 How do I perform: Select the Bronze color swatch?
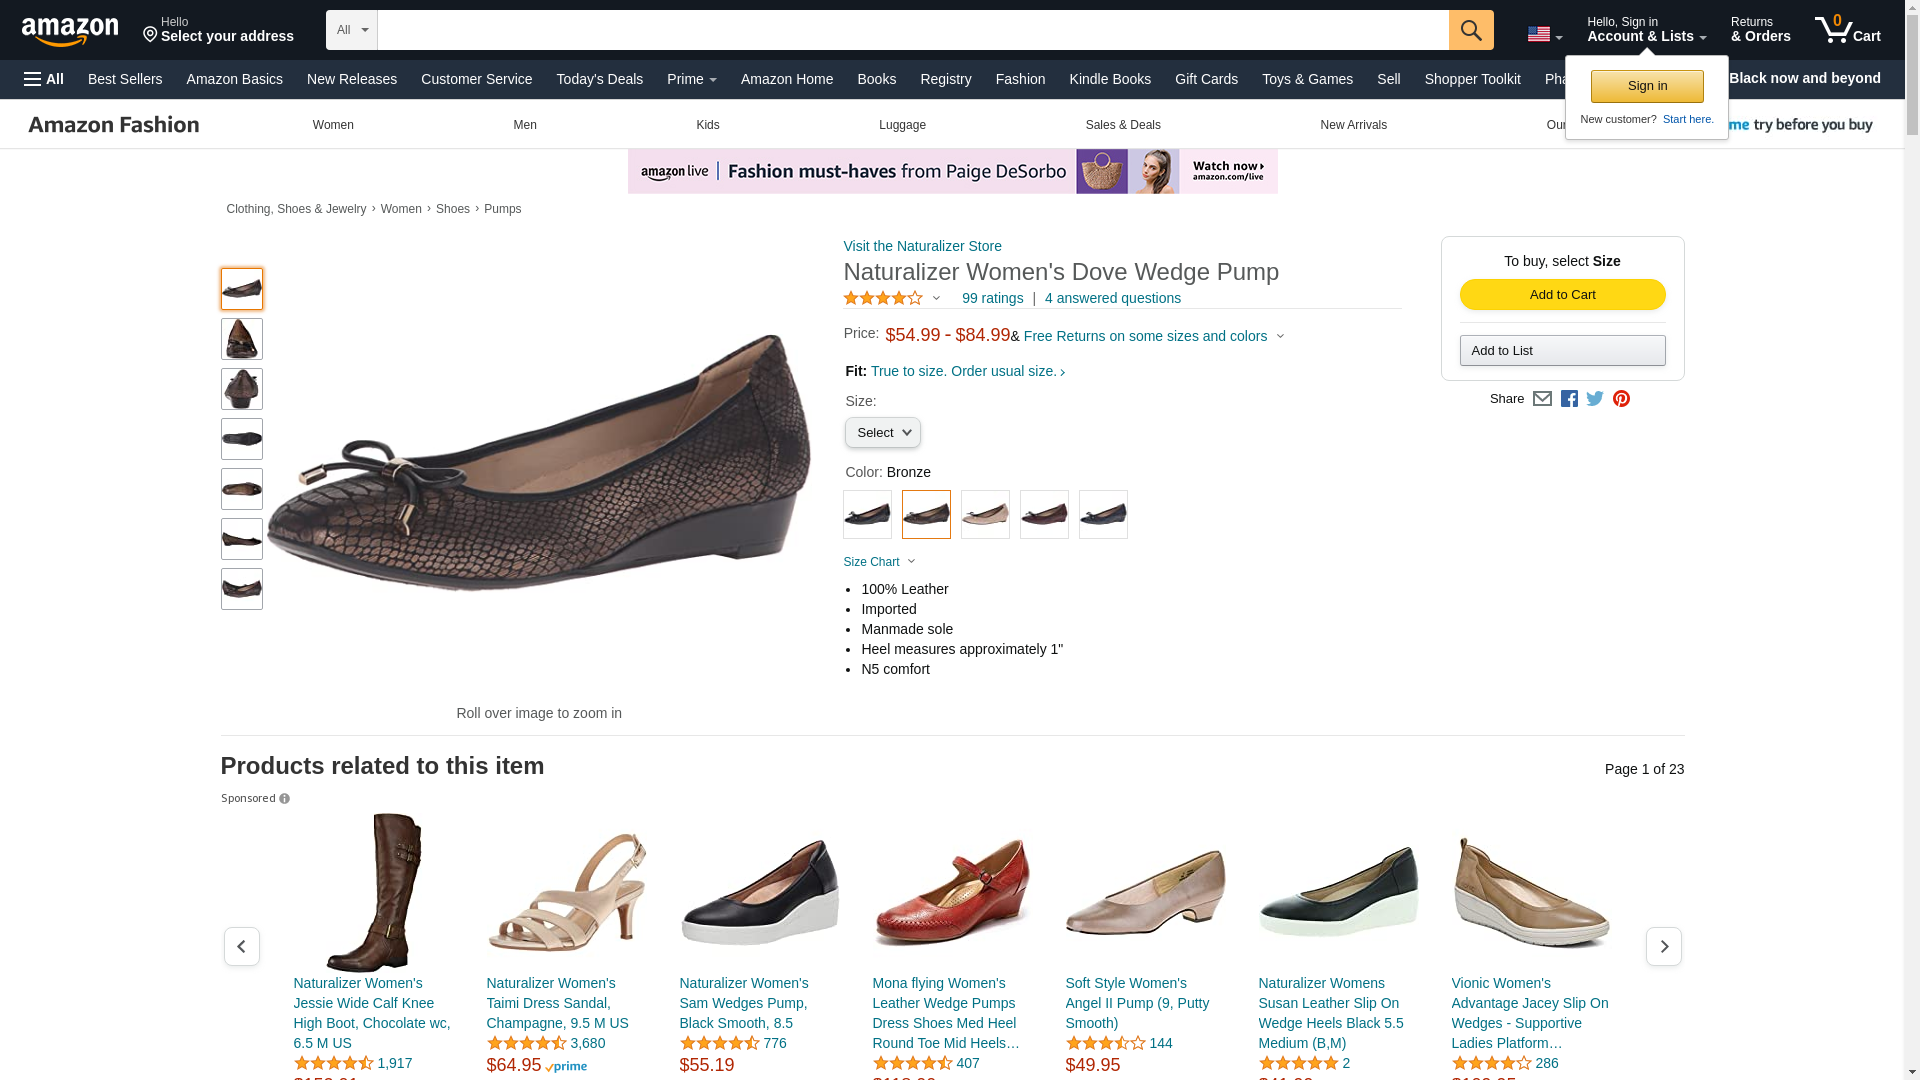pos(926,515)
